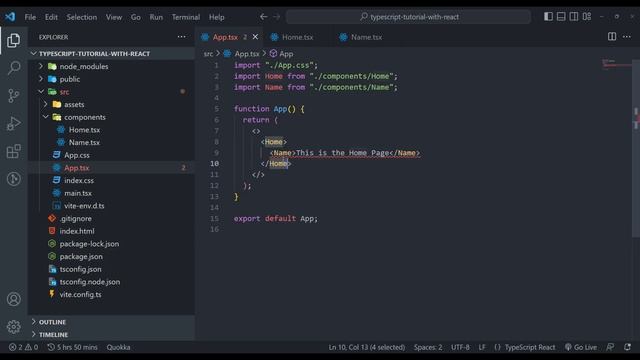Screen dimensions: 640x360
Task: Open the Selection menu
Action: 82,17
